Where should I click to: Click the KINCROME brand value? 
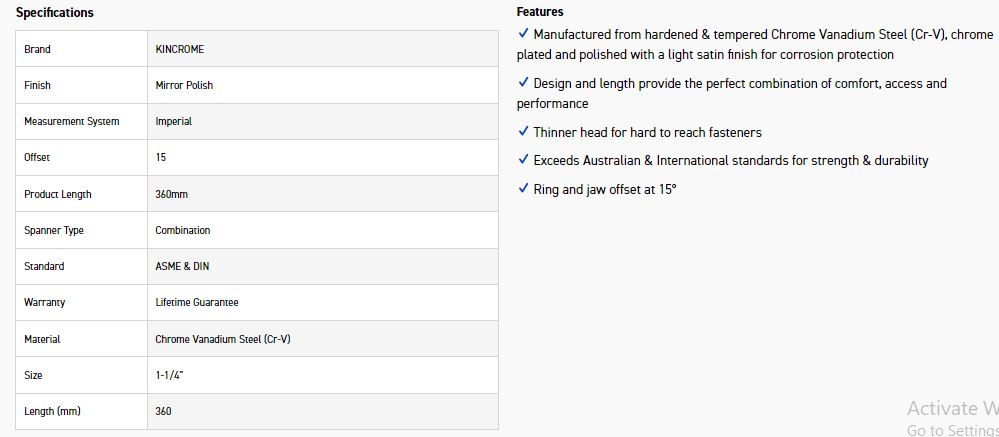(180, 49)
